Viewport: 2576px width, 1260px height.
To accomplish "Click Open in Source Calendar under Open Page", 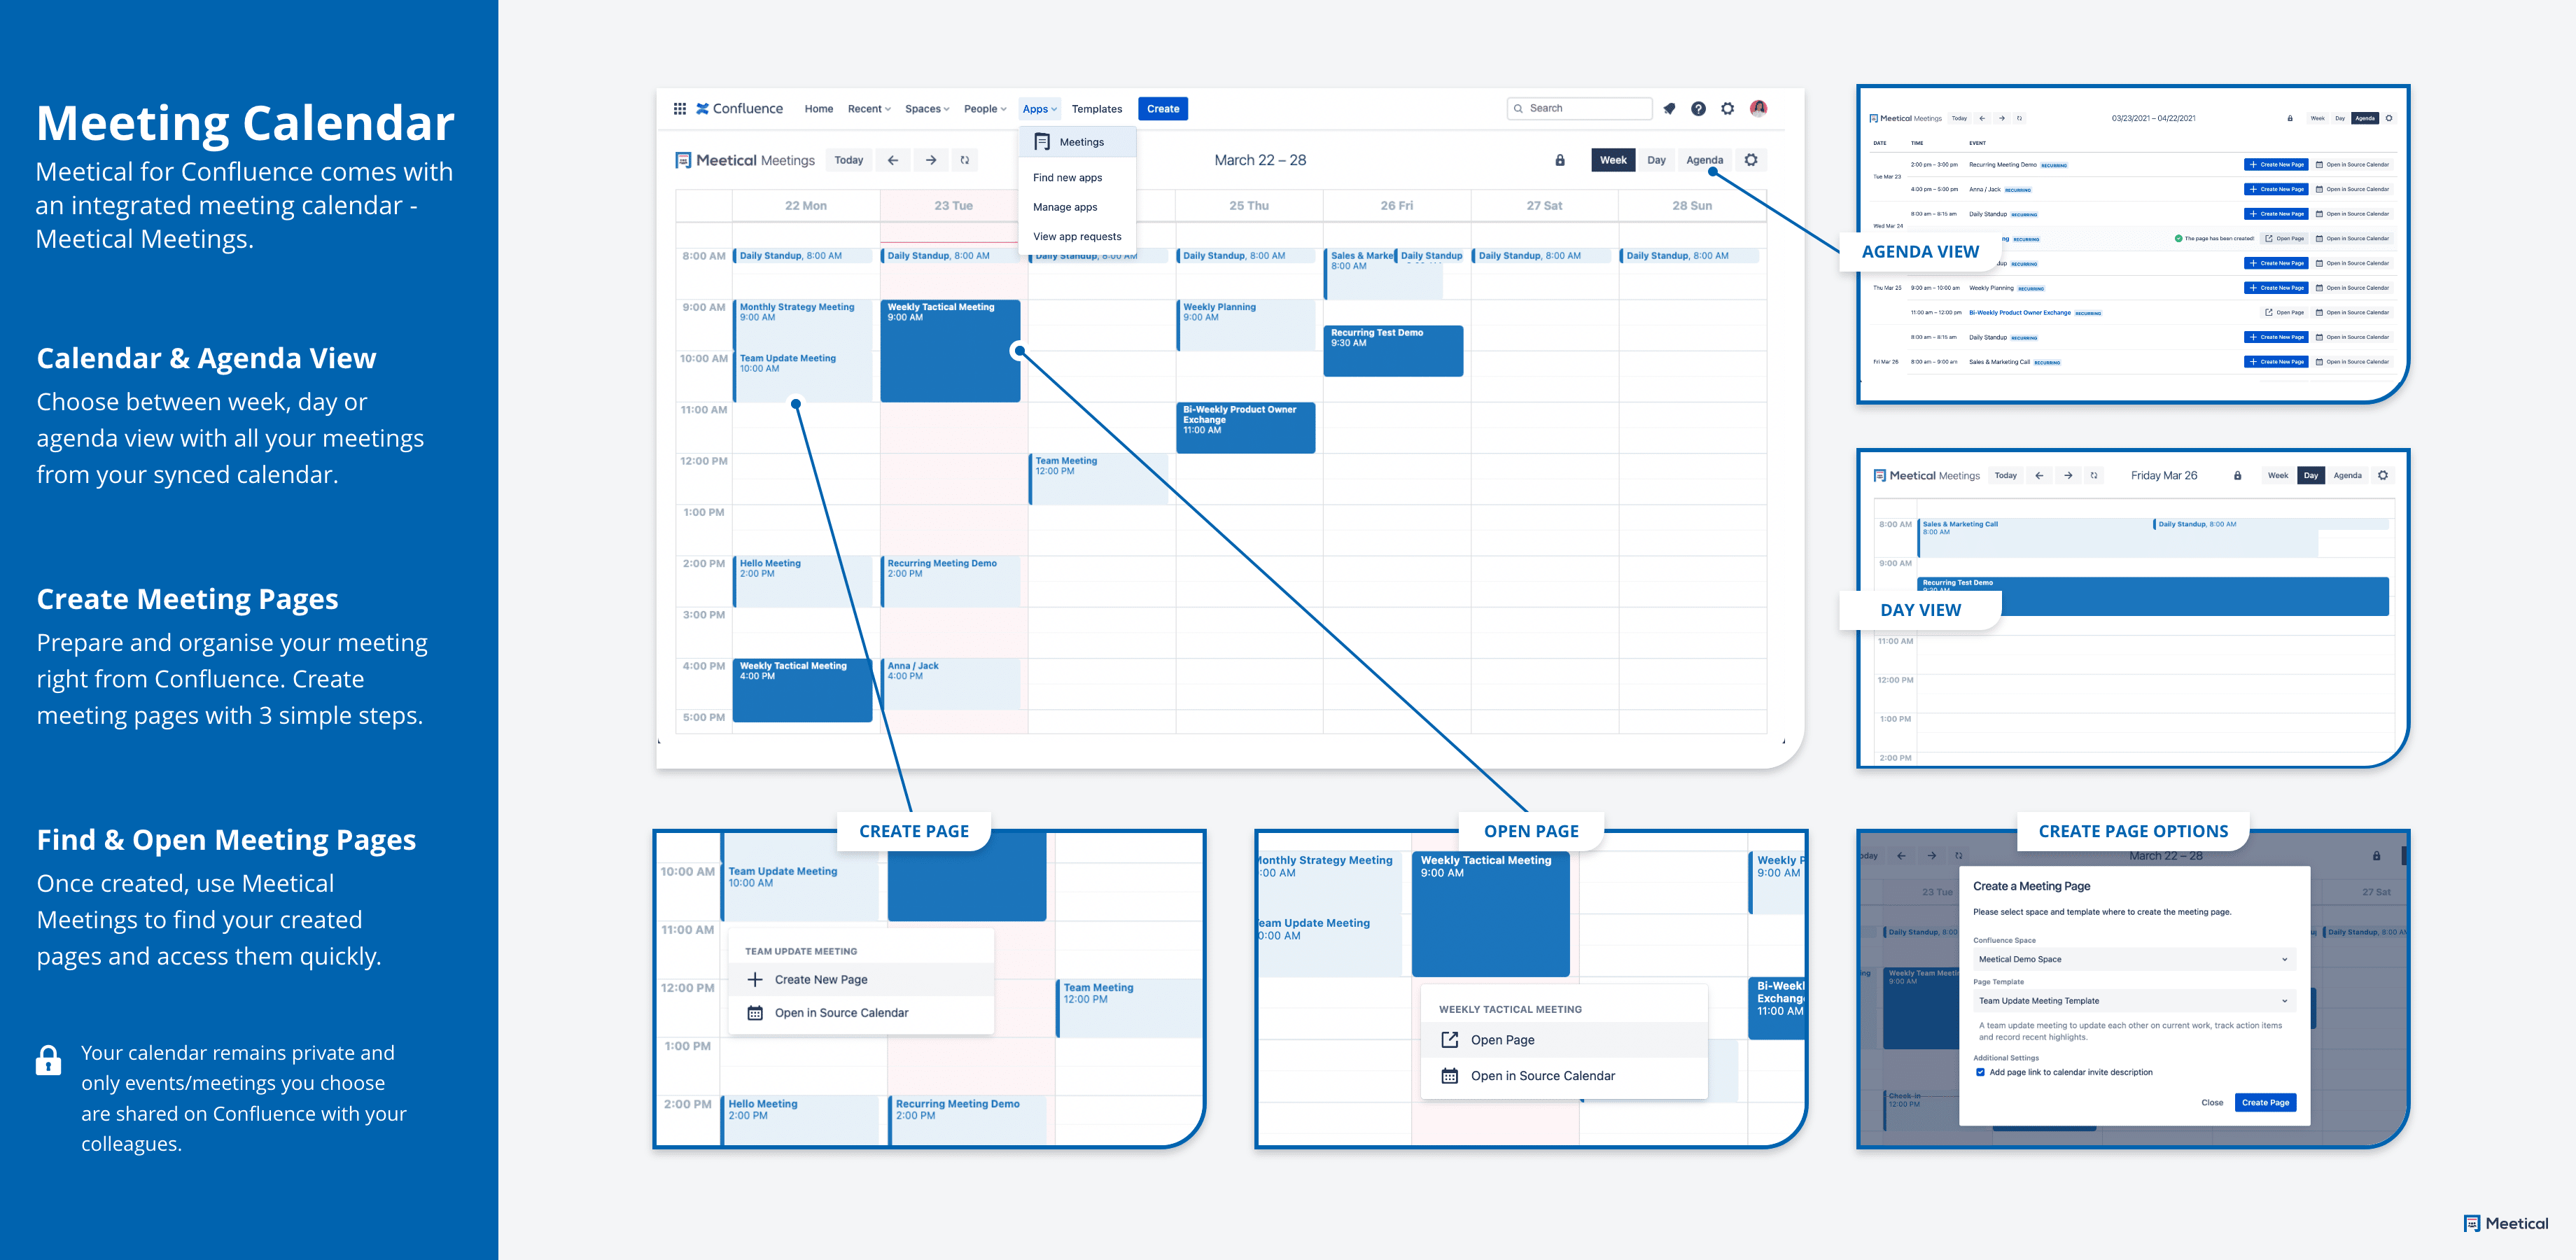I will pyautogui.click(x=1563, y=1076).
